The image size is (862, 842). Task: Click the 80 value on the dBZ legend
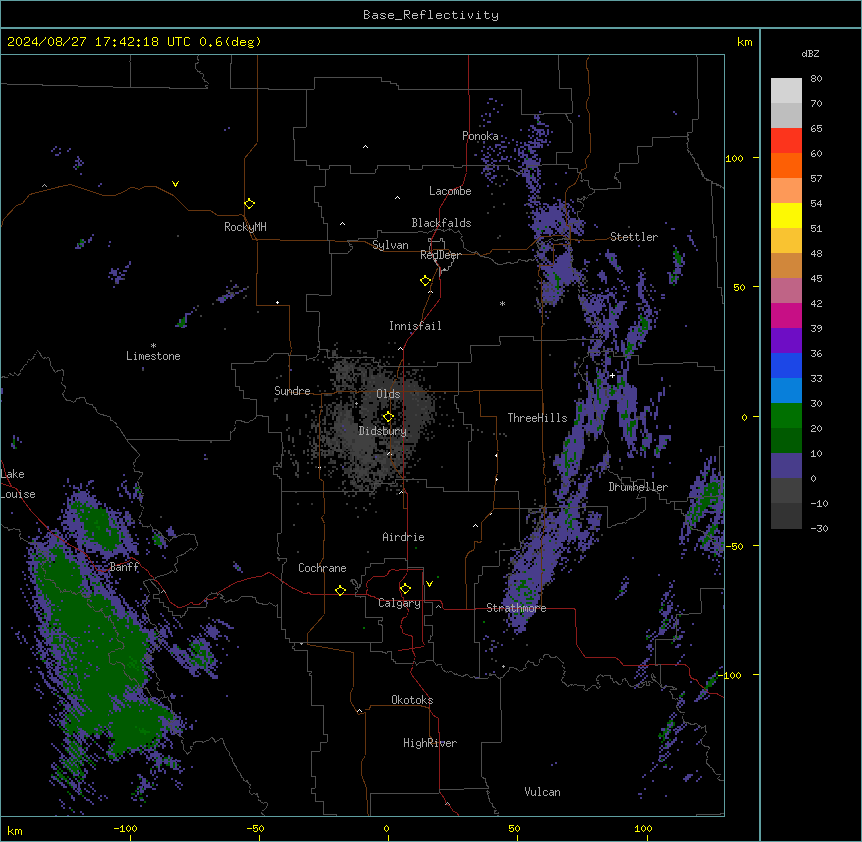[816, 79]
